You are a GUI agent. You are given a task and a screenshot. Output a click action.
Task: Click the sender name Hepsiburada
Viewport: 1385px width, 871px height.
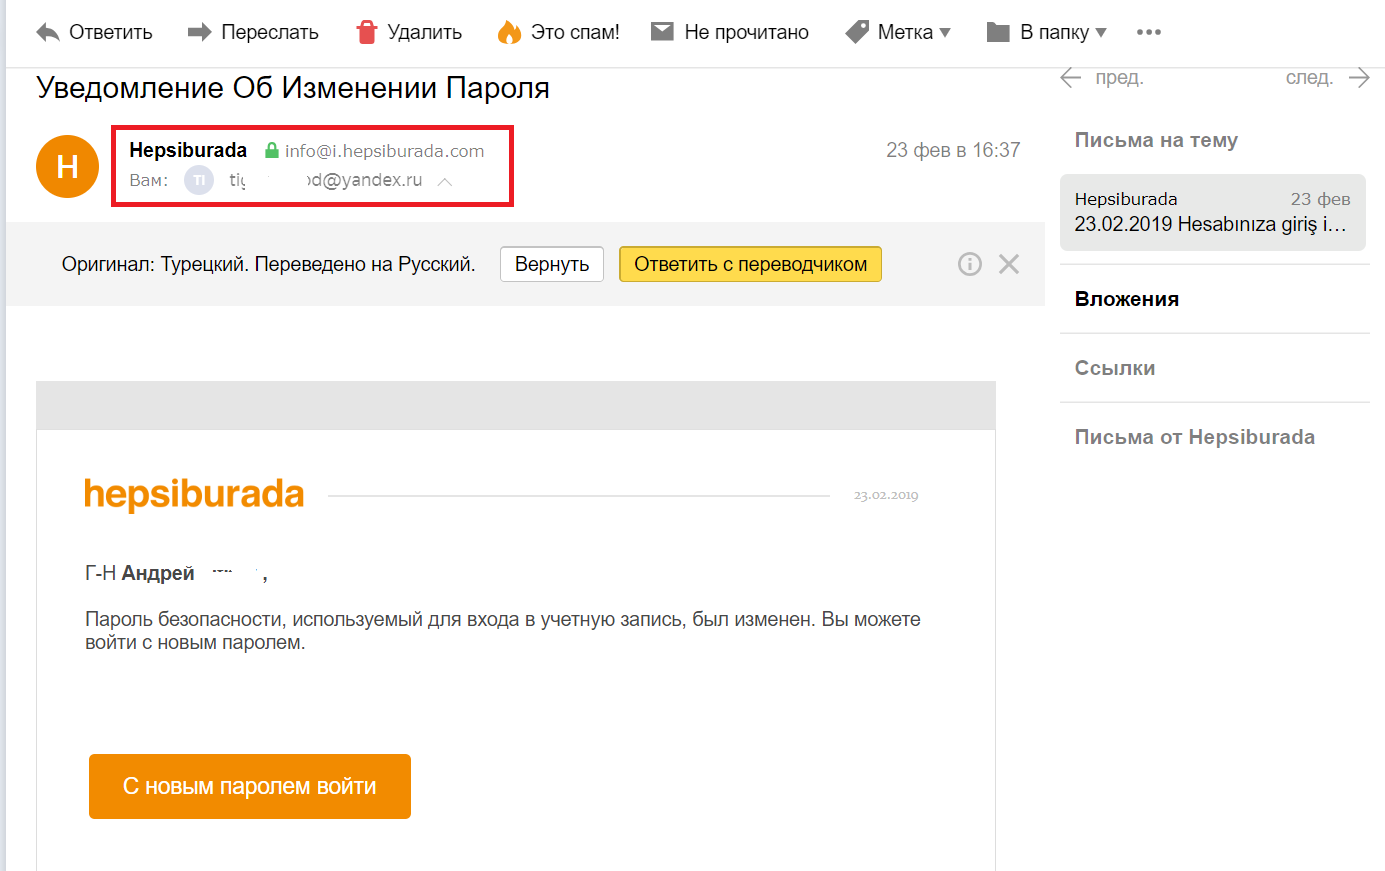point(188,150)
